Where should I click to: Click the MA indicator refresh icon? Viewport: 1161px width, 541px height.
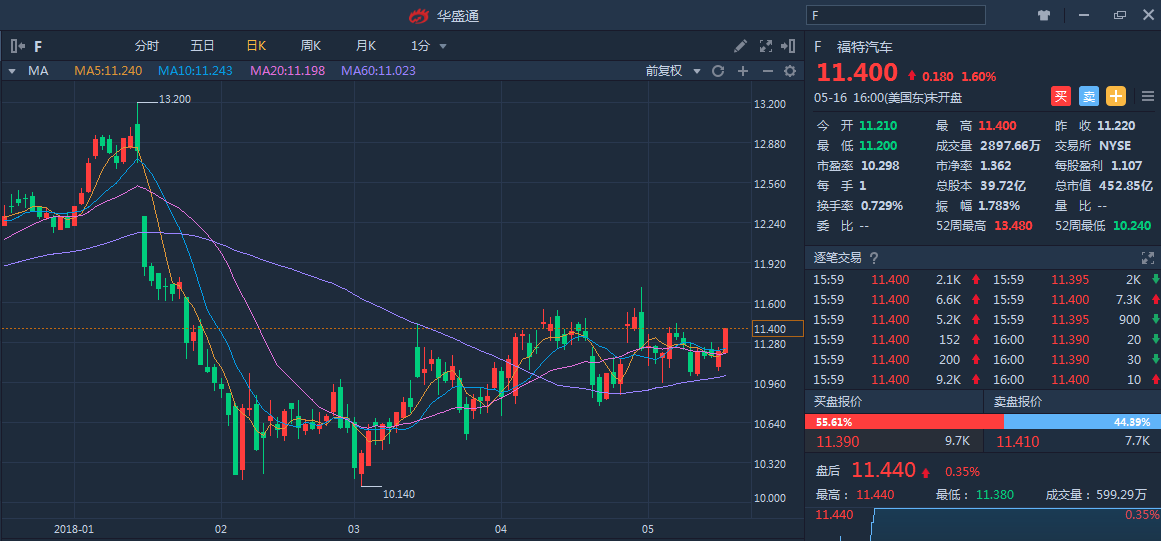(x=717, y=71)
